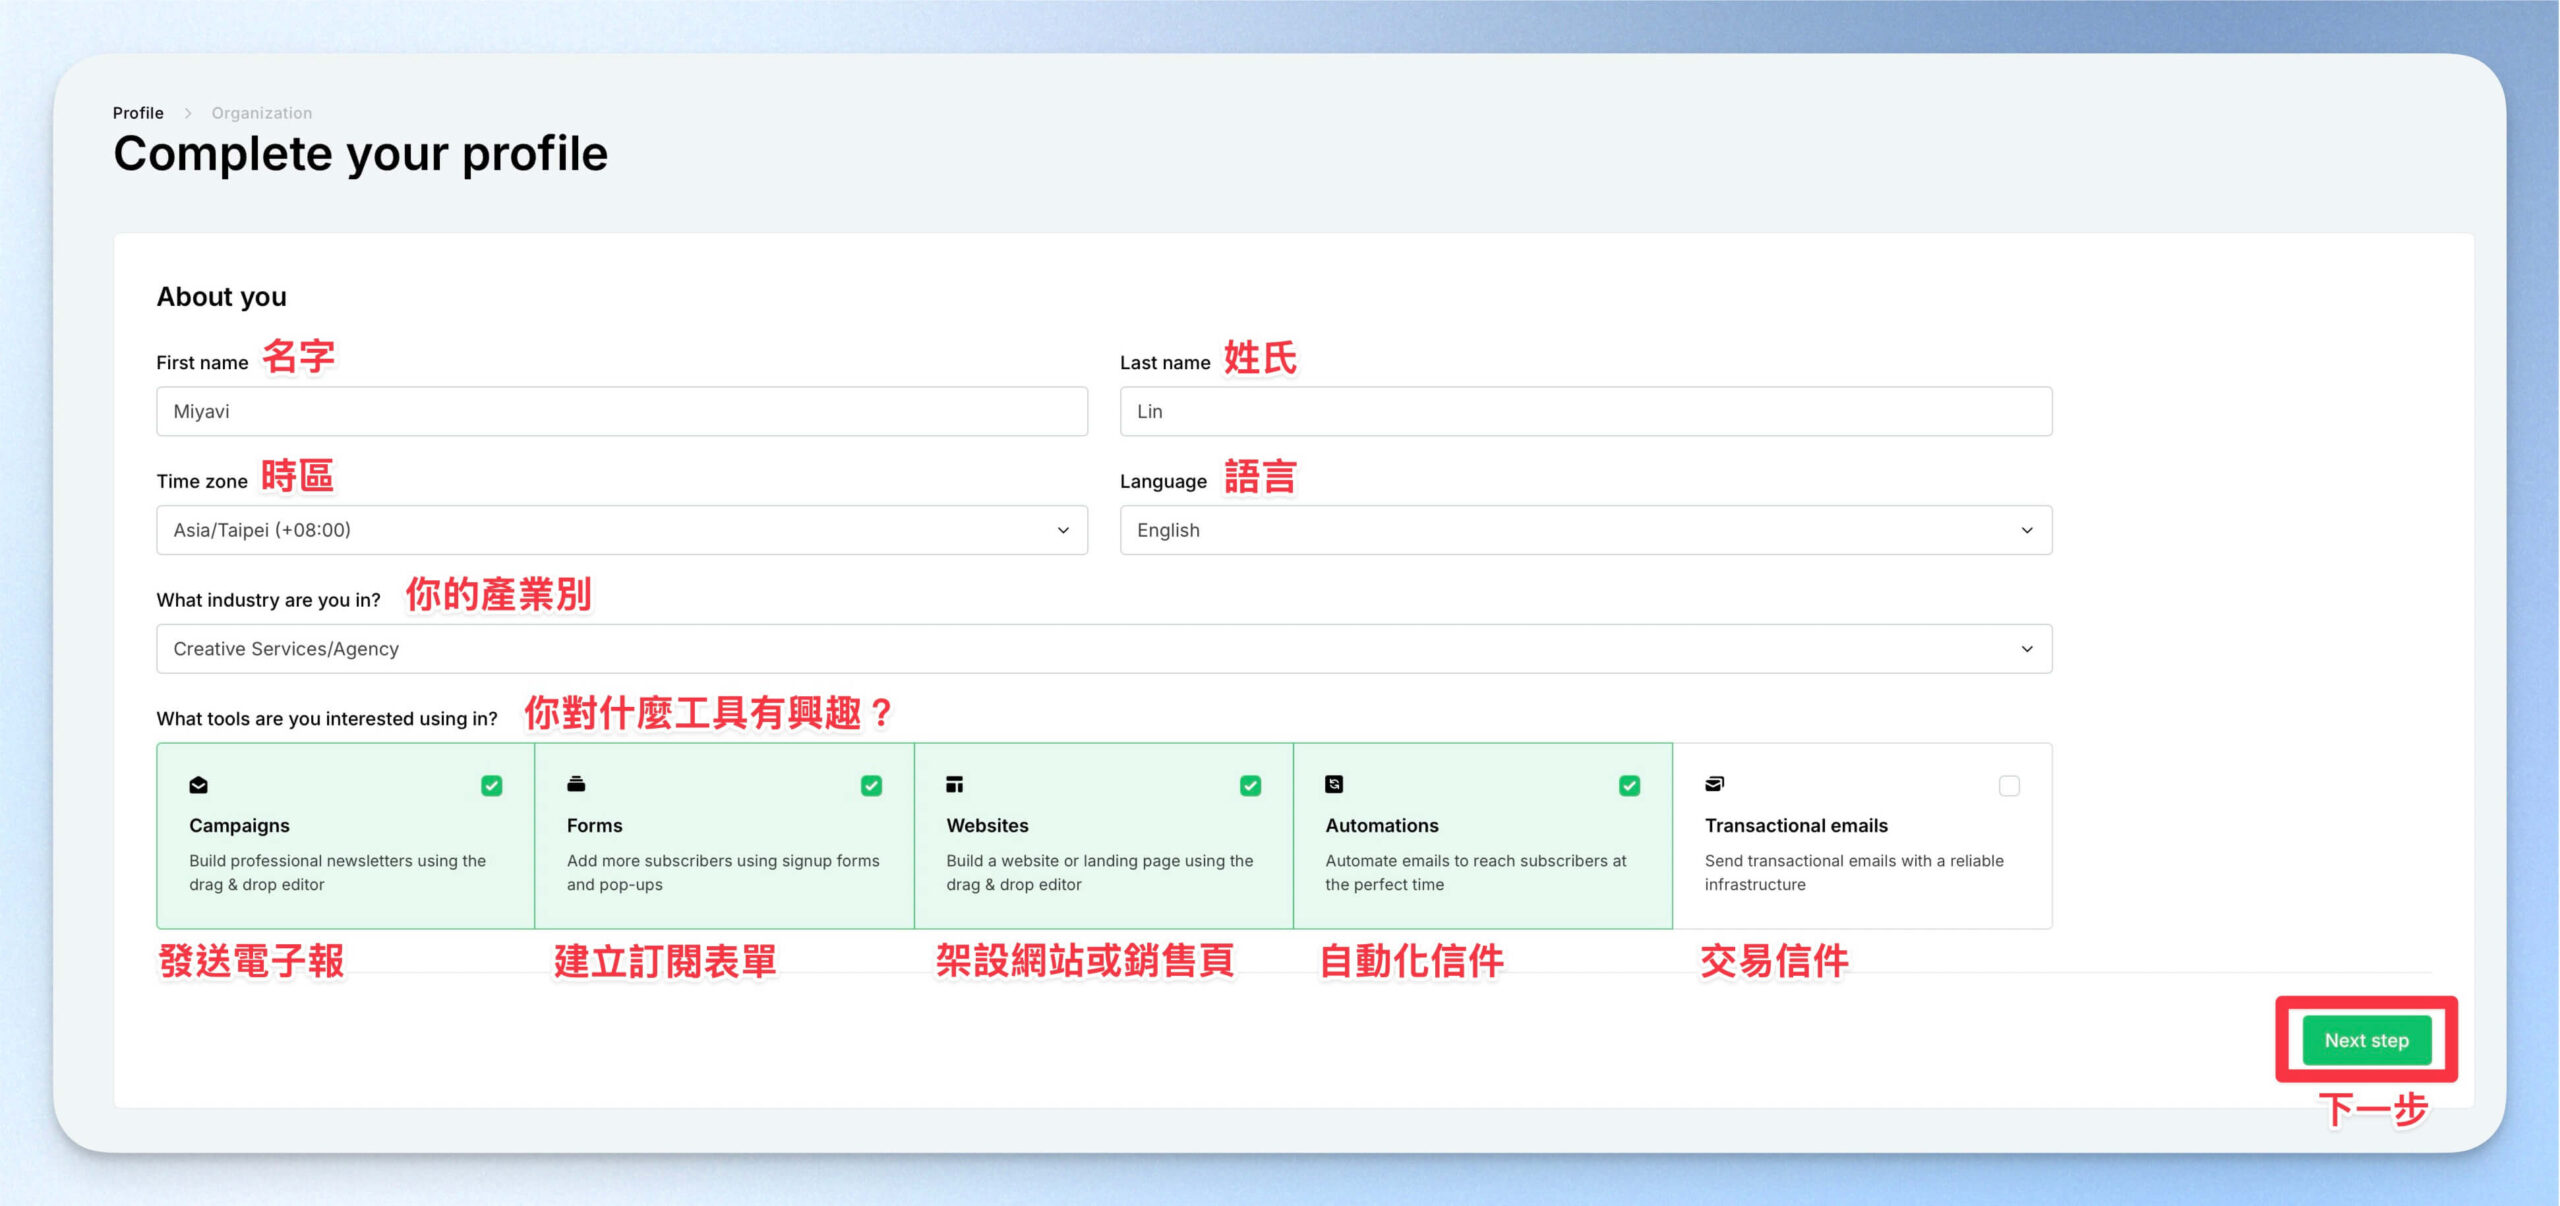Screen dimensions: 2560x1206
Task: Click the "What tools are you interested using in?" label
Action: (327, 719)
